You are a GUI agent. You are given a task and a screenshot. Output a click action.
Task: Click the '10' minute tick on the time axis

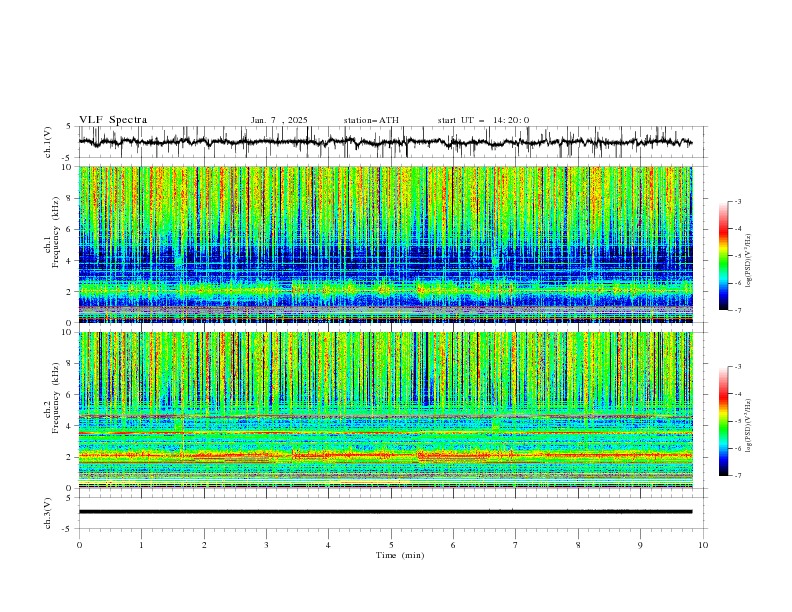point(703,545)
